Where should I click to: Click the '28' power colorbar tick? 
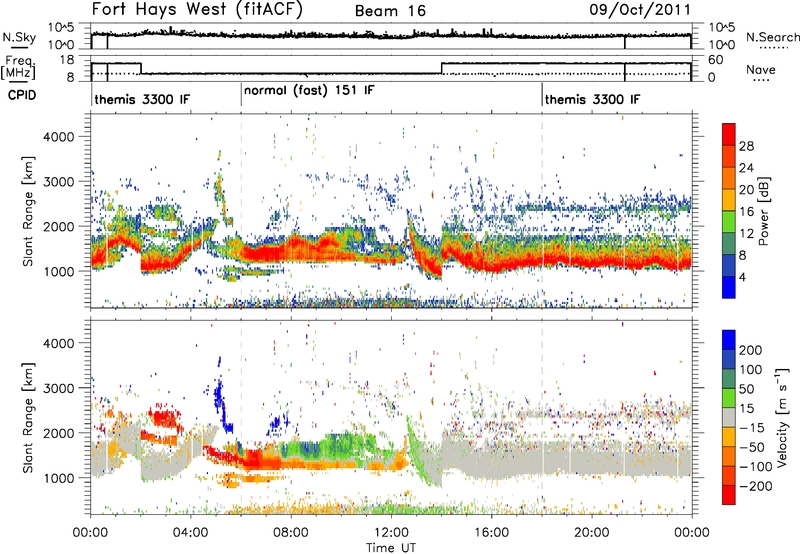pos(746,146)
